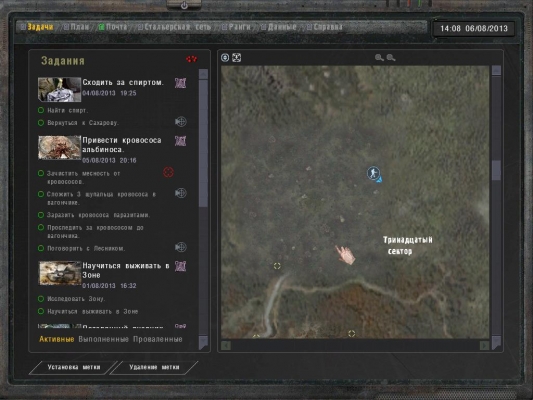
Task: Click date 01/08/2013 16:32 under survival task
Action: pos(109,286)
